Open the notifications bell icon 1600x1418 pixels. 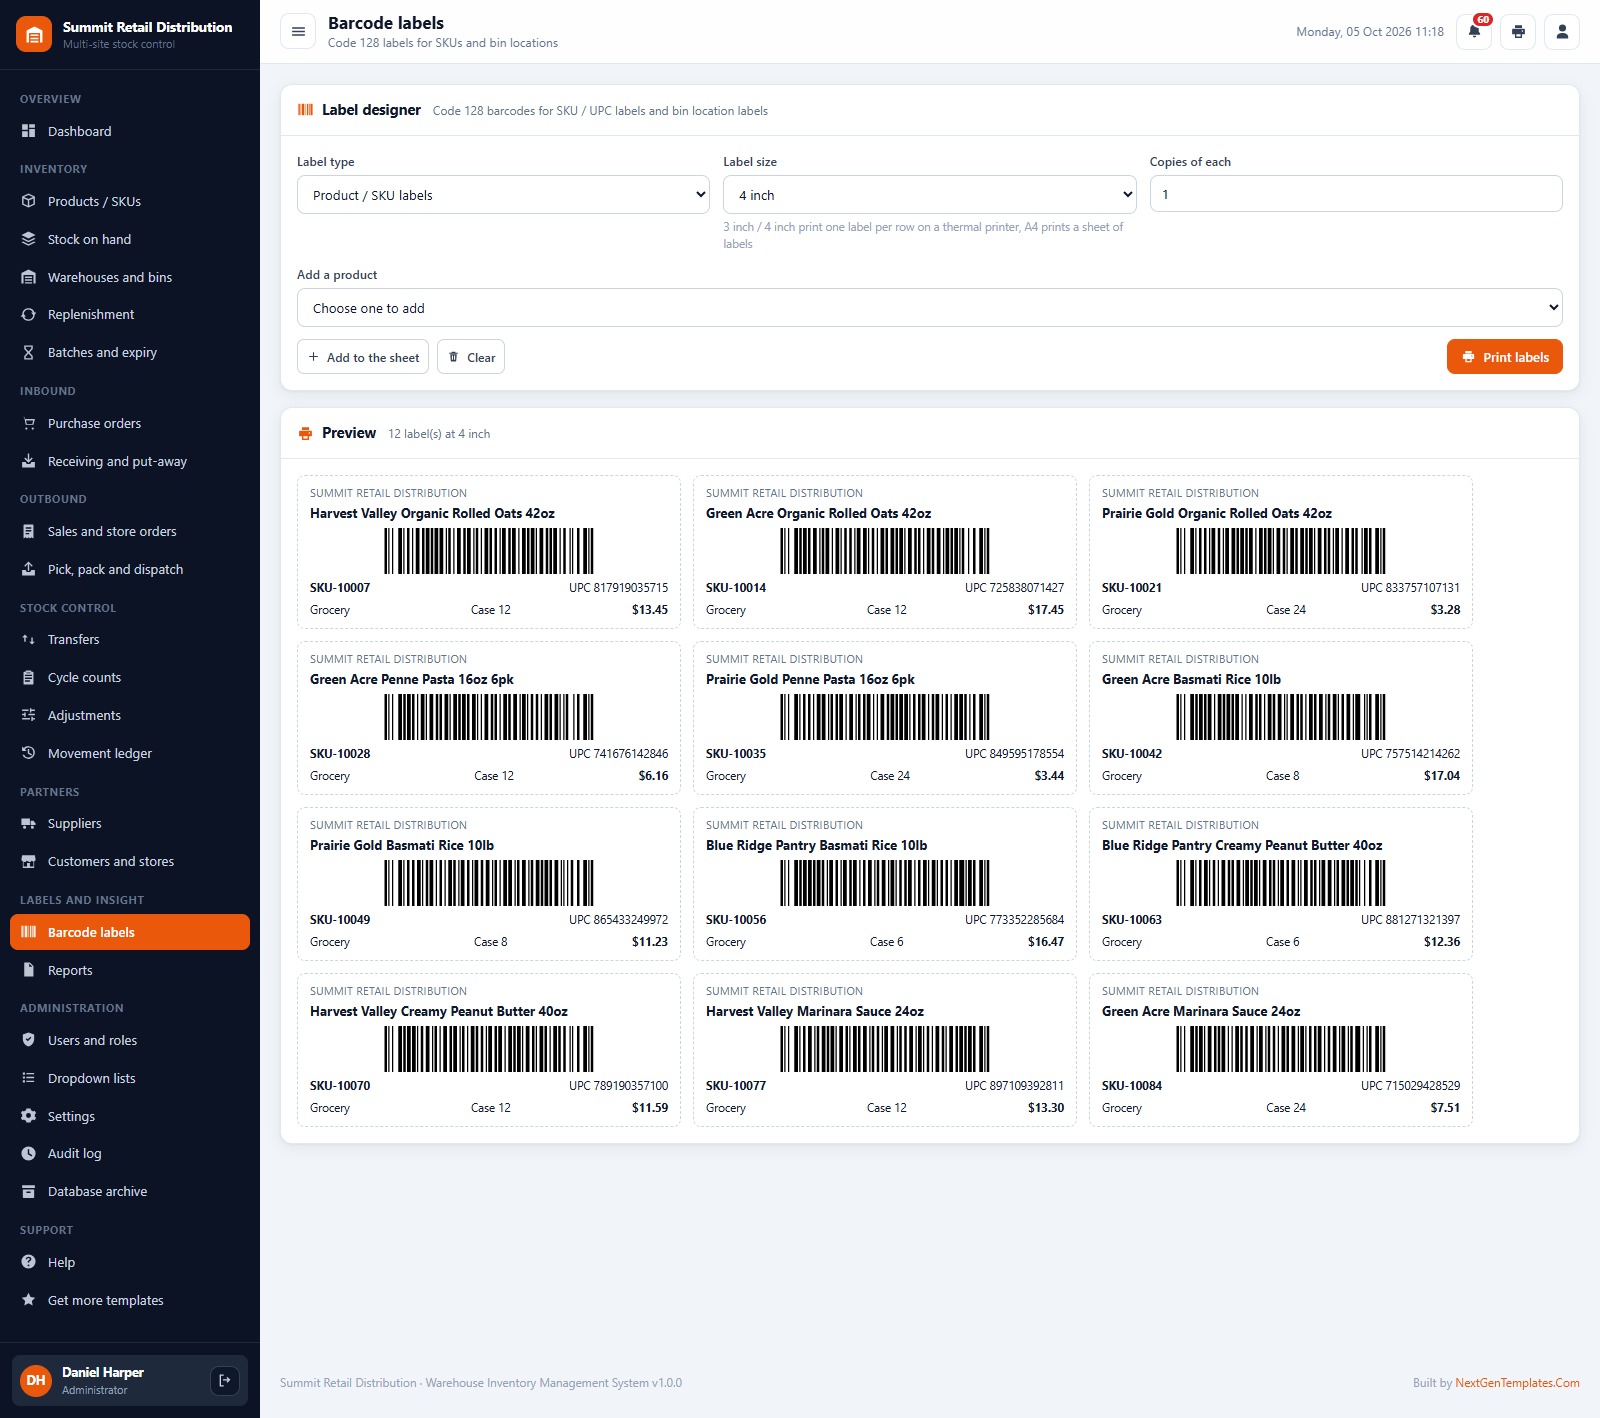coord(1474,32)
